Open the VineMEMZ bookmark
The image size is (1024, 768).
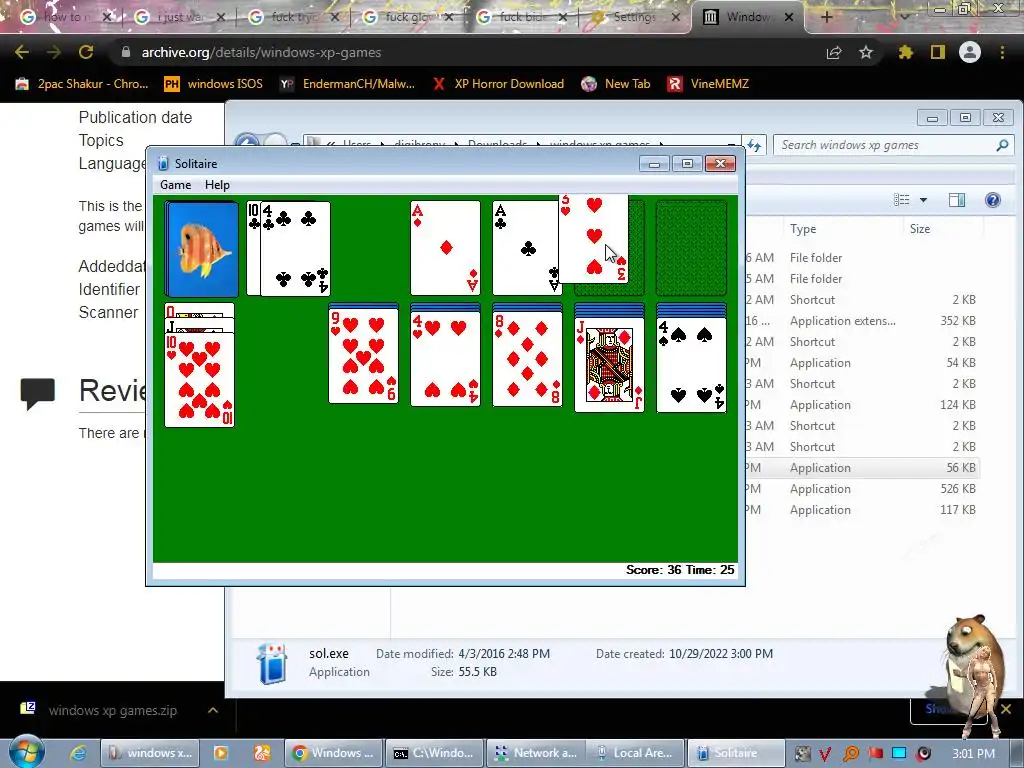(708, 84)
